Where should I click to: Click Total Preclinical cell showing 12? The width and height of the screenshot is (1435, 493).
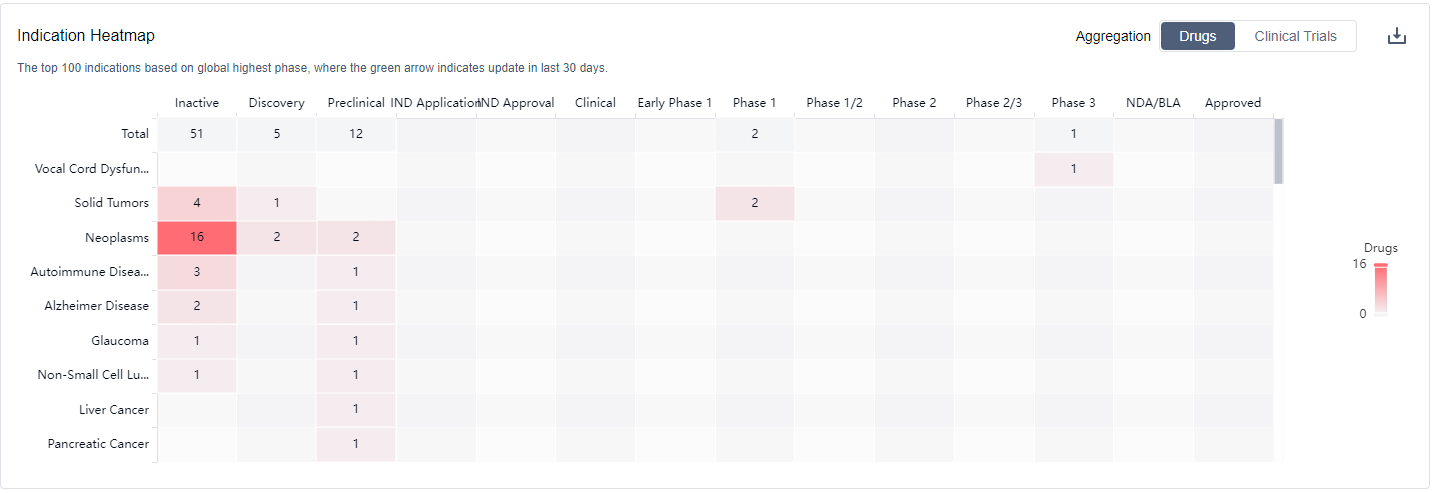coord(356,134)
